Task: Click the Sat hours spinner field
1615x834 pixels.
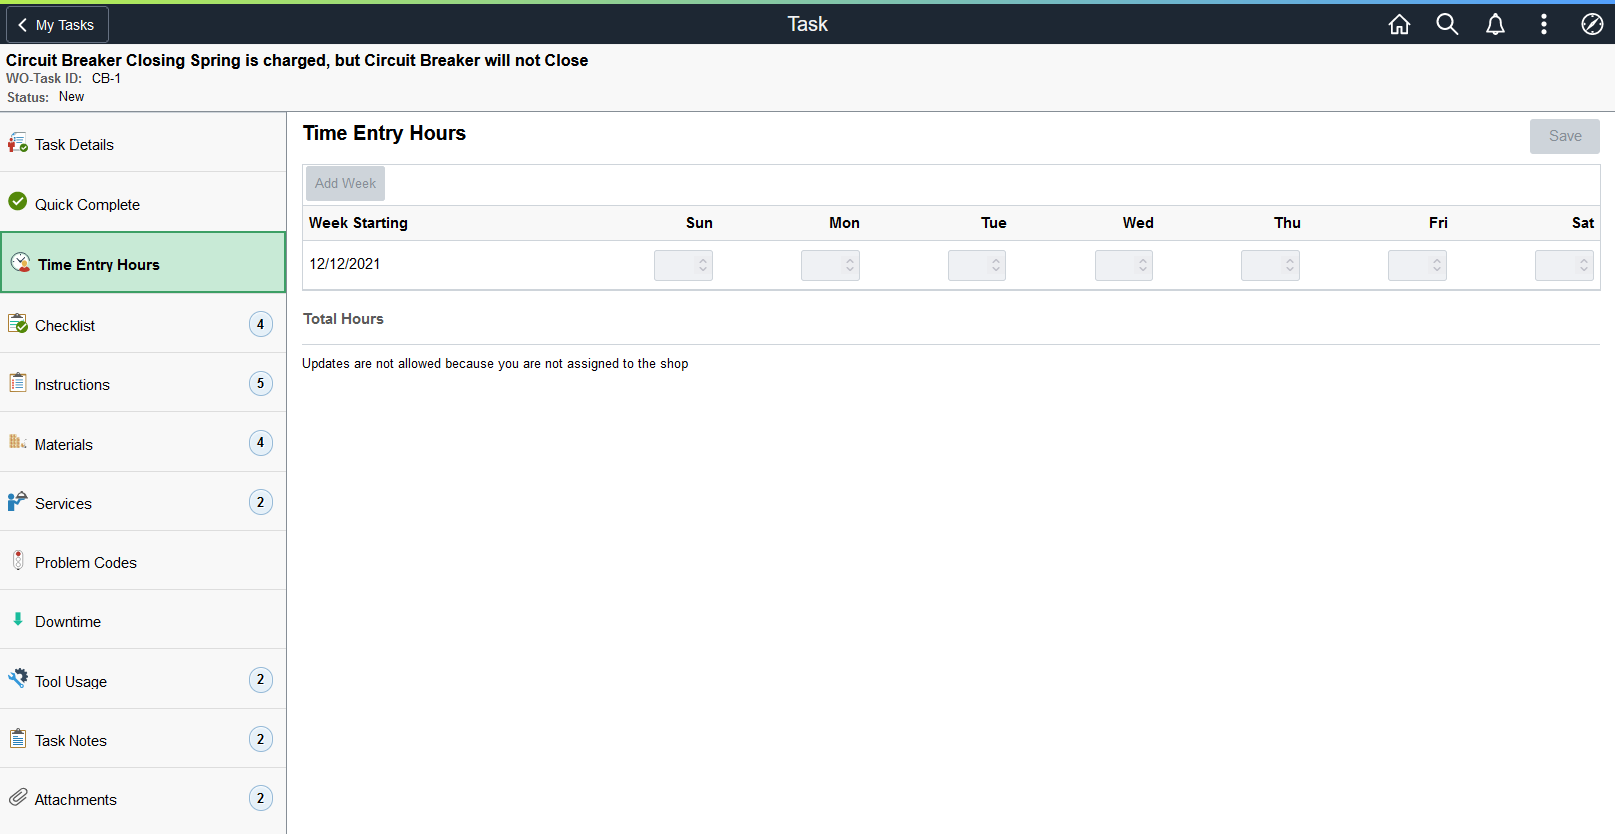Action: pyautogui.click(x=1564, y=265)
